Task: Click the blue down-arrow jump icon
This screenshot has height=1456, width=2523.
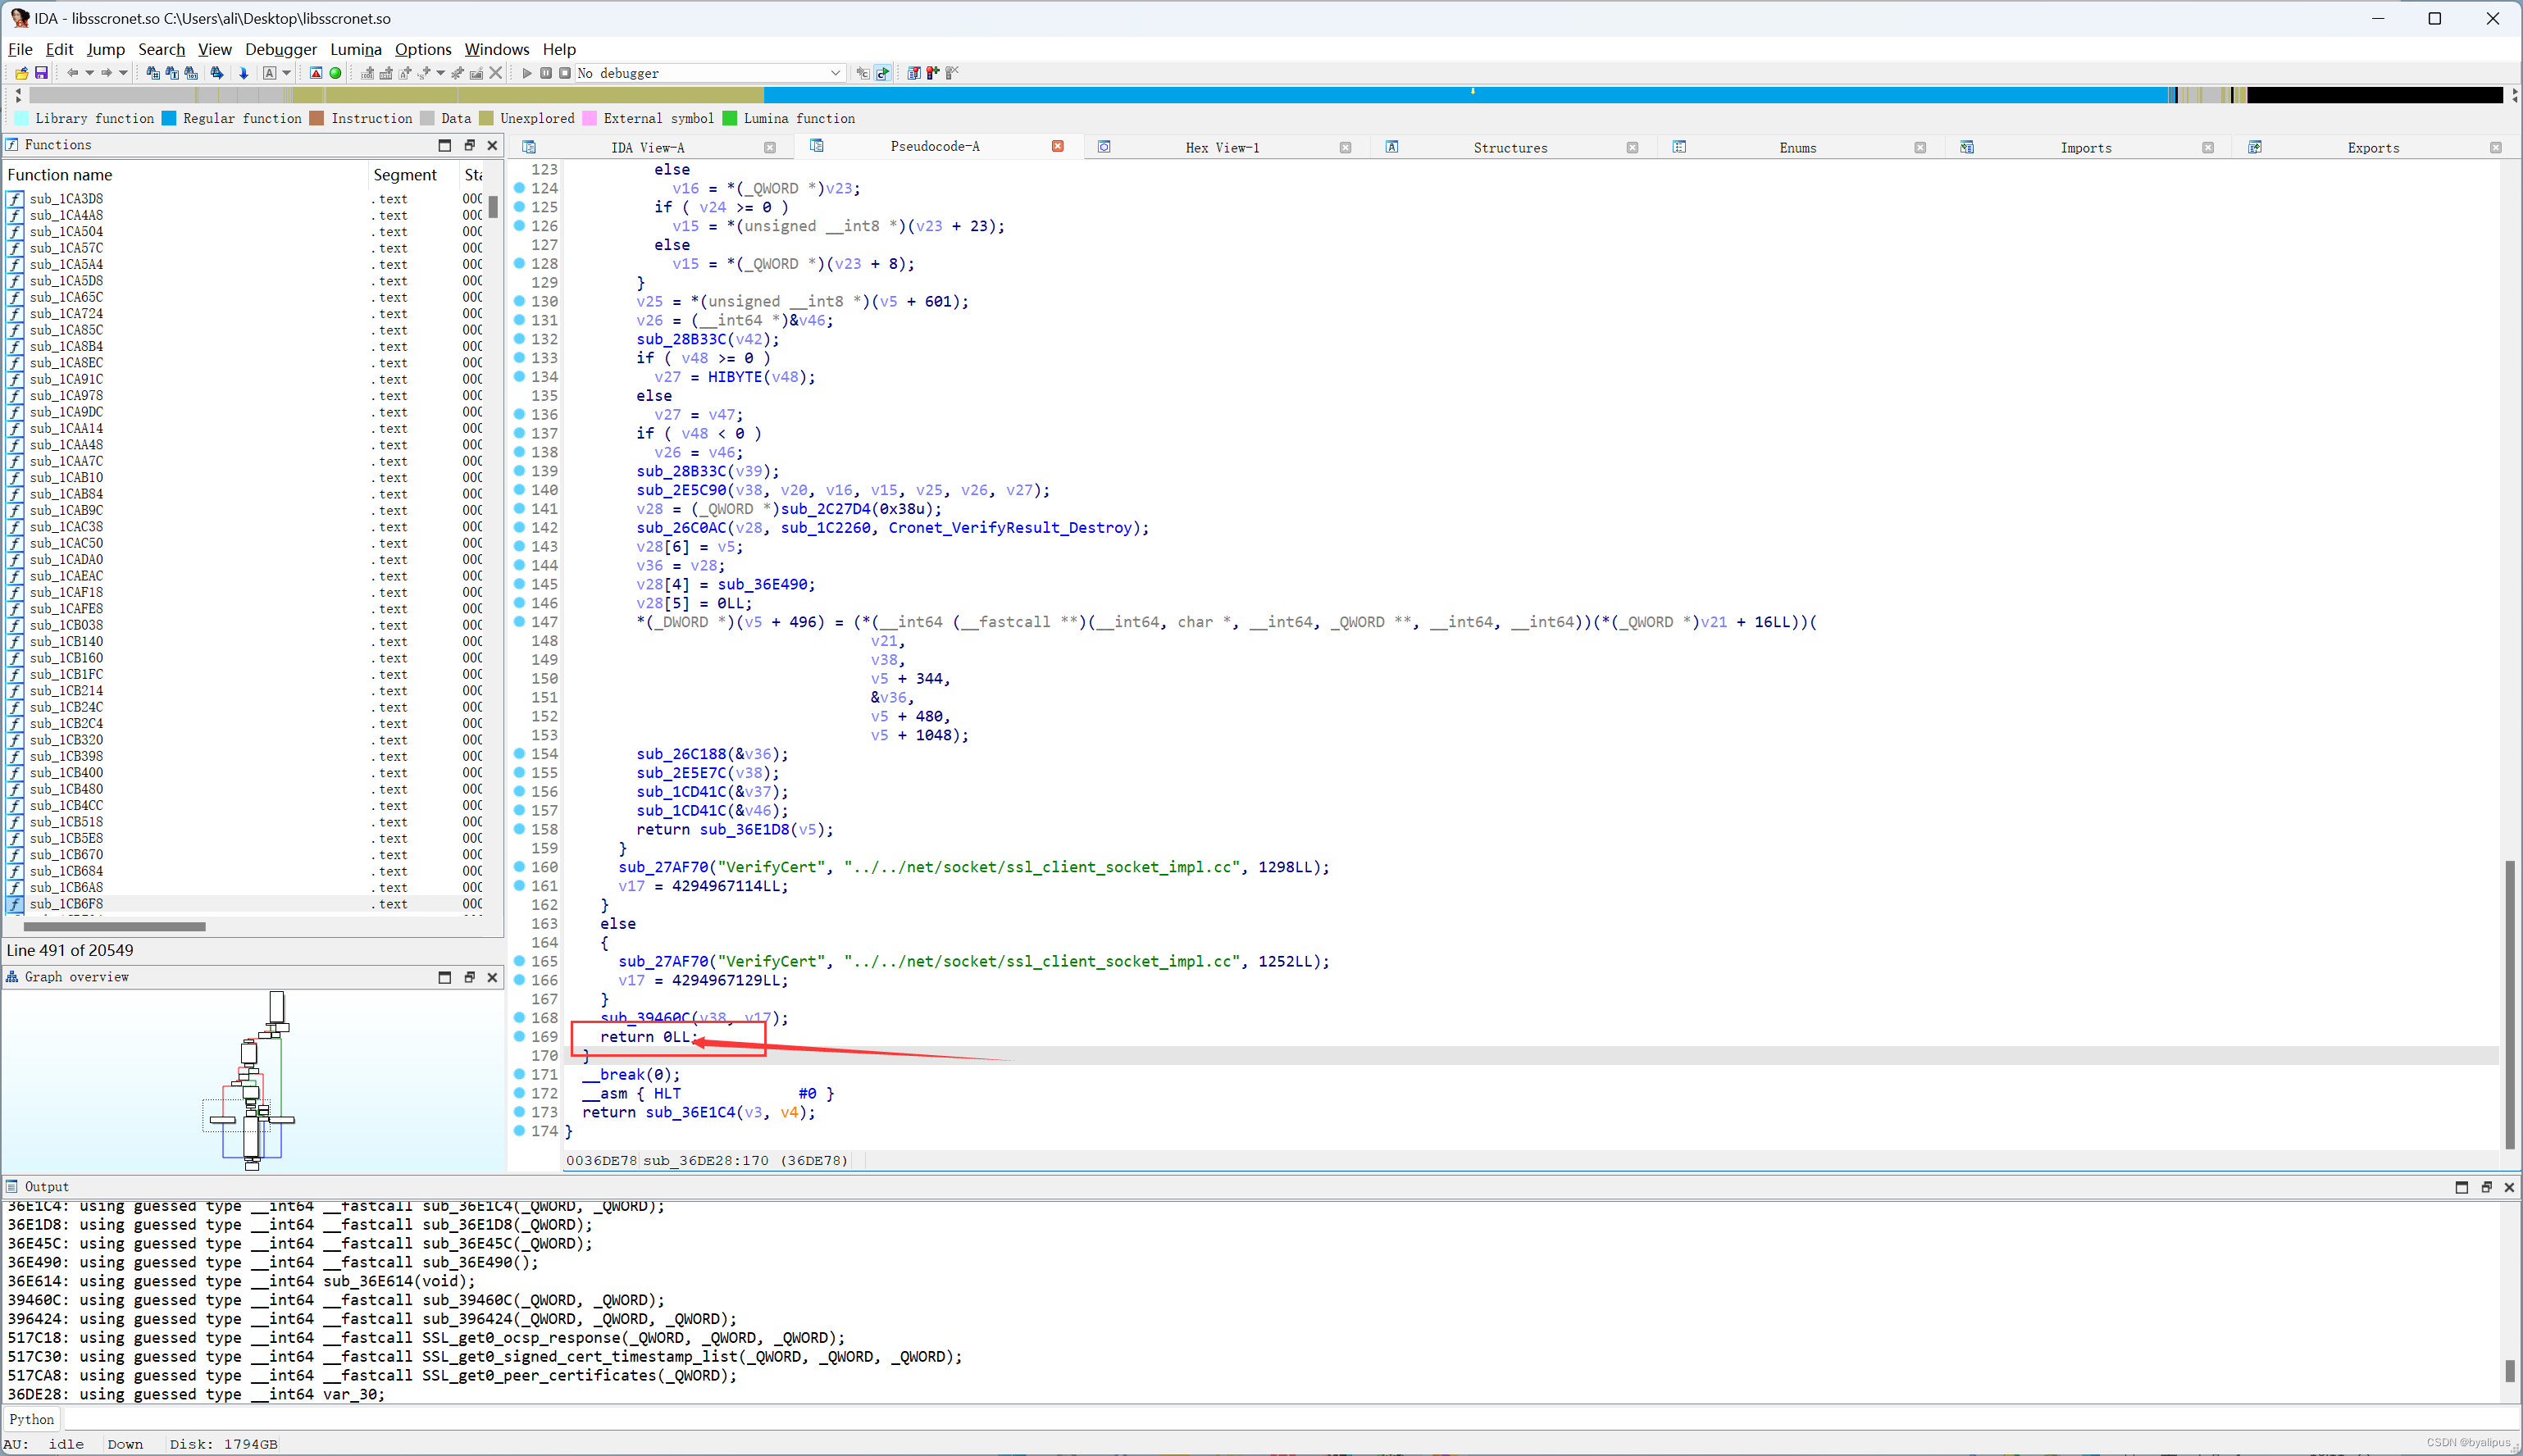Action: (243, 73)
